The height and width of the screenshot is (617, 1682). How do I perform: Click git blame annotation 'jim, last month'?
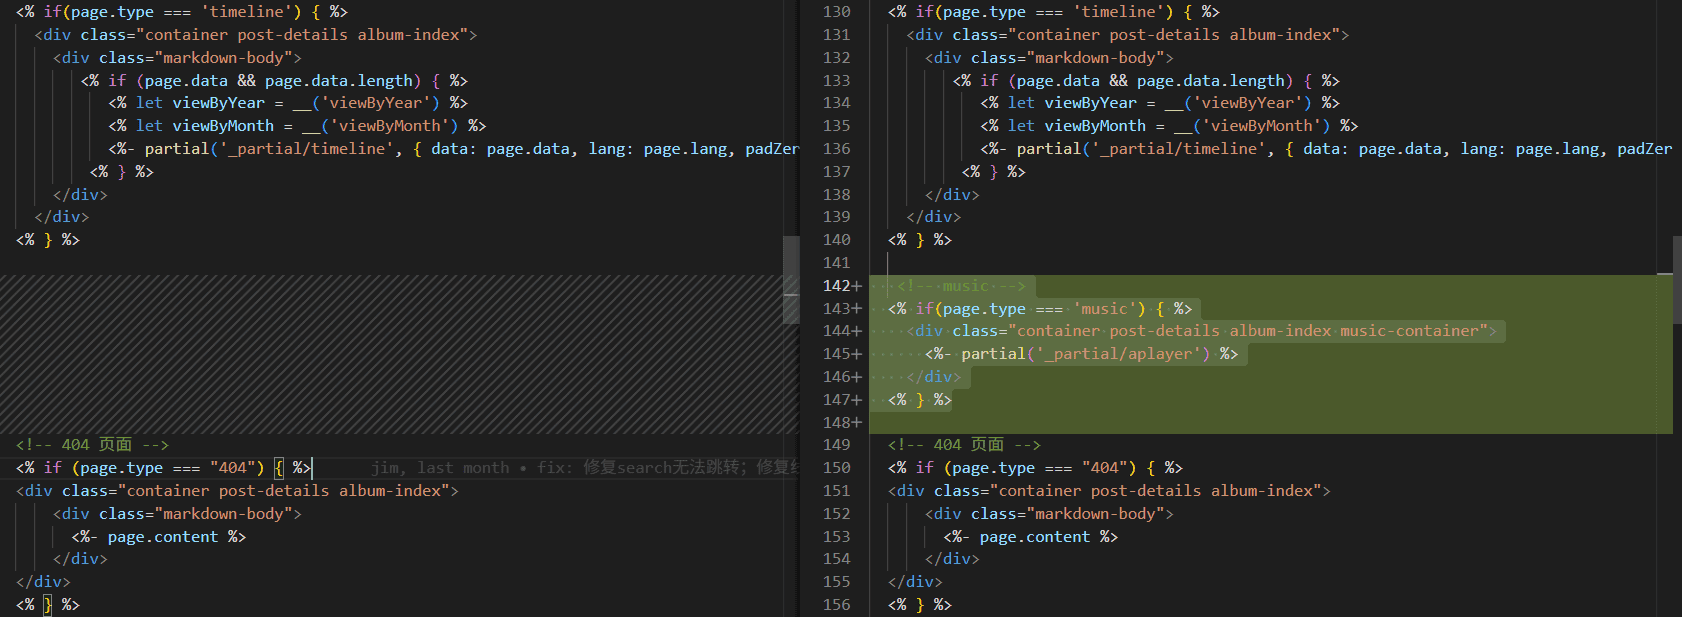440,468
